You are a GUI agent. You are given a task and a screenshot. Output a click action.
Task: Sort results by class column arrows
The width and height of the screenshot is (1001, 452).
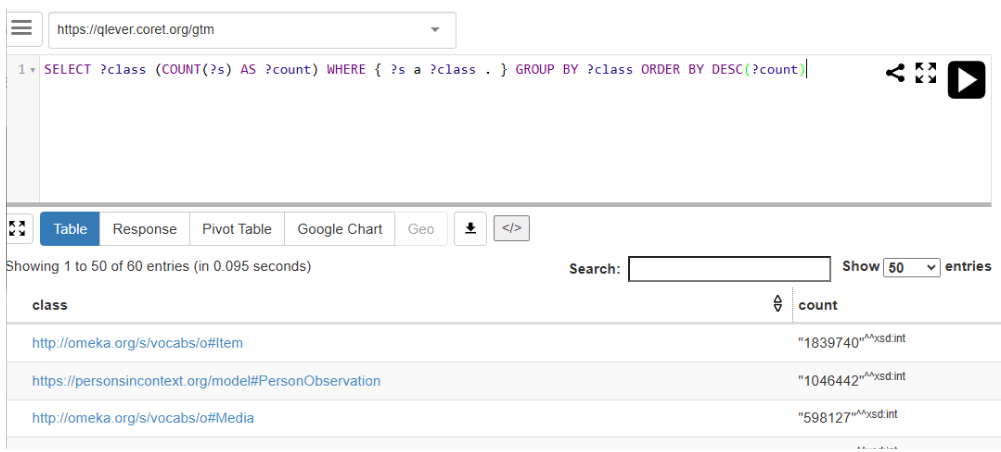[778, 304]
